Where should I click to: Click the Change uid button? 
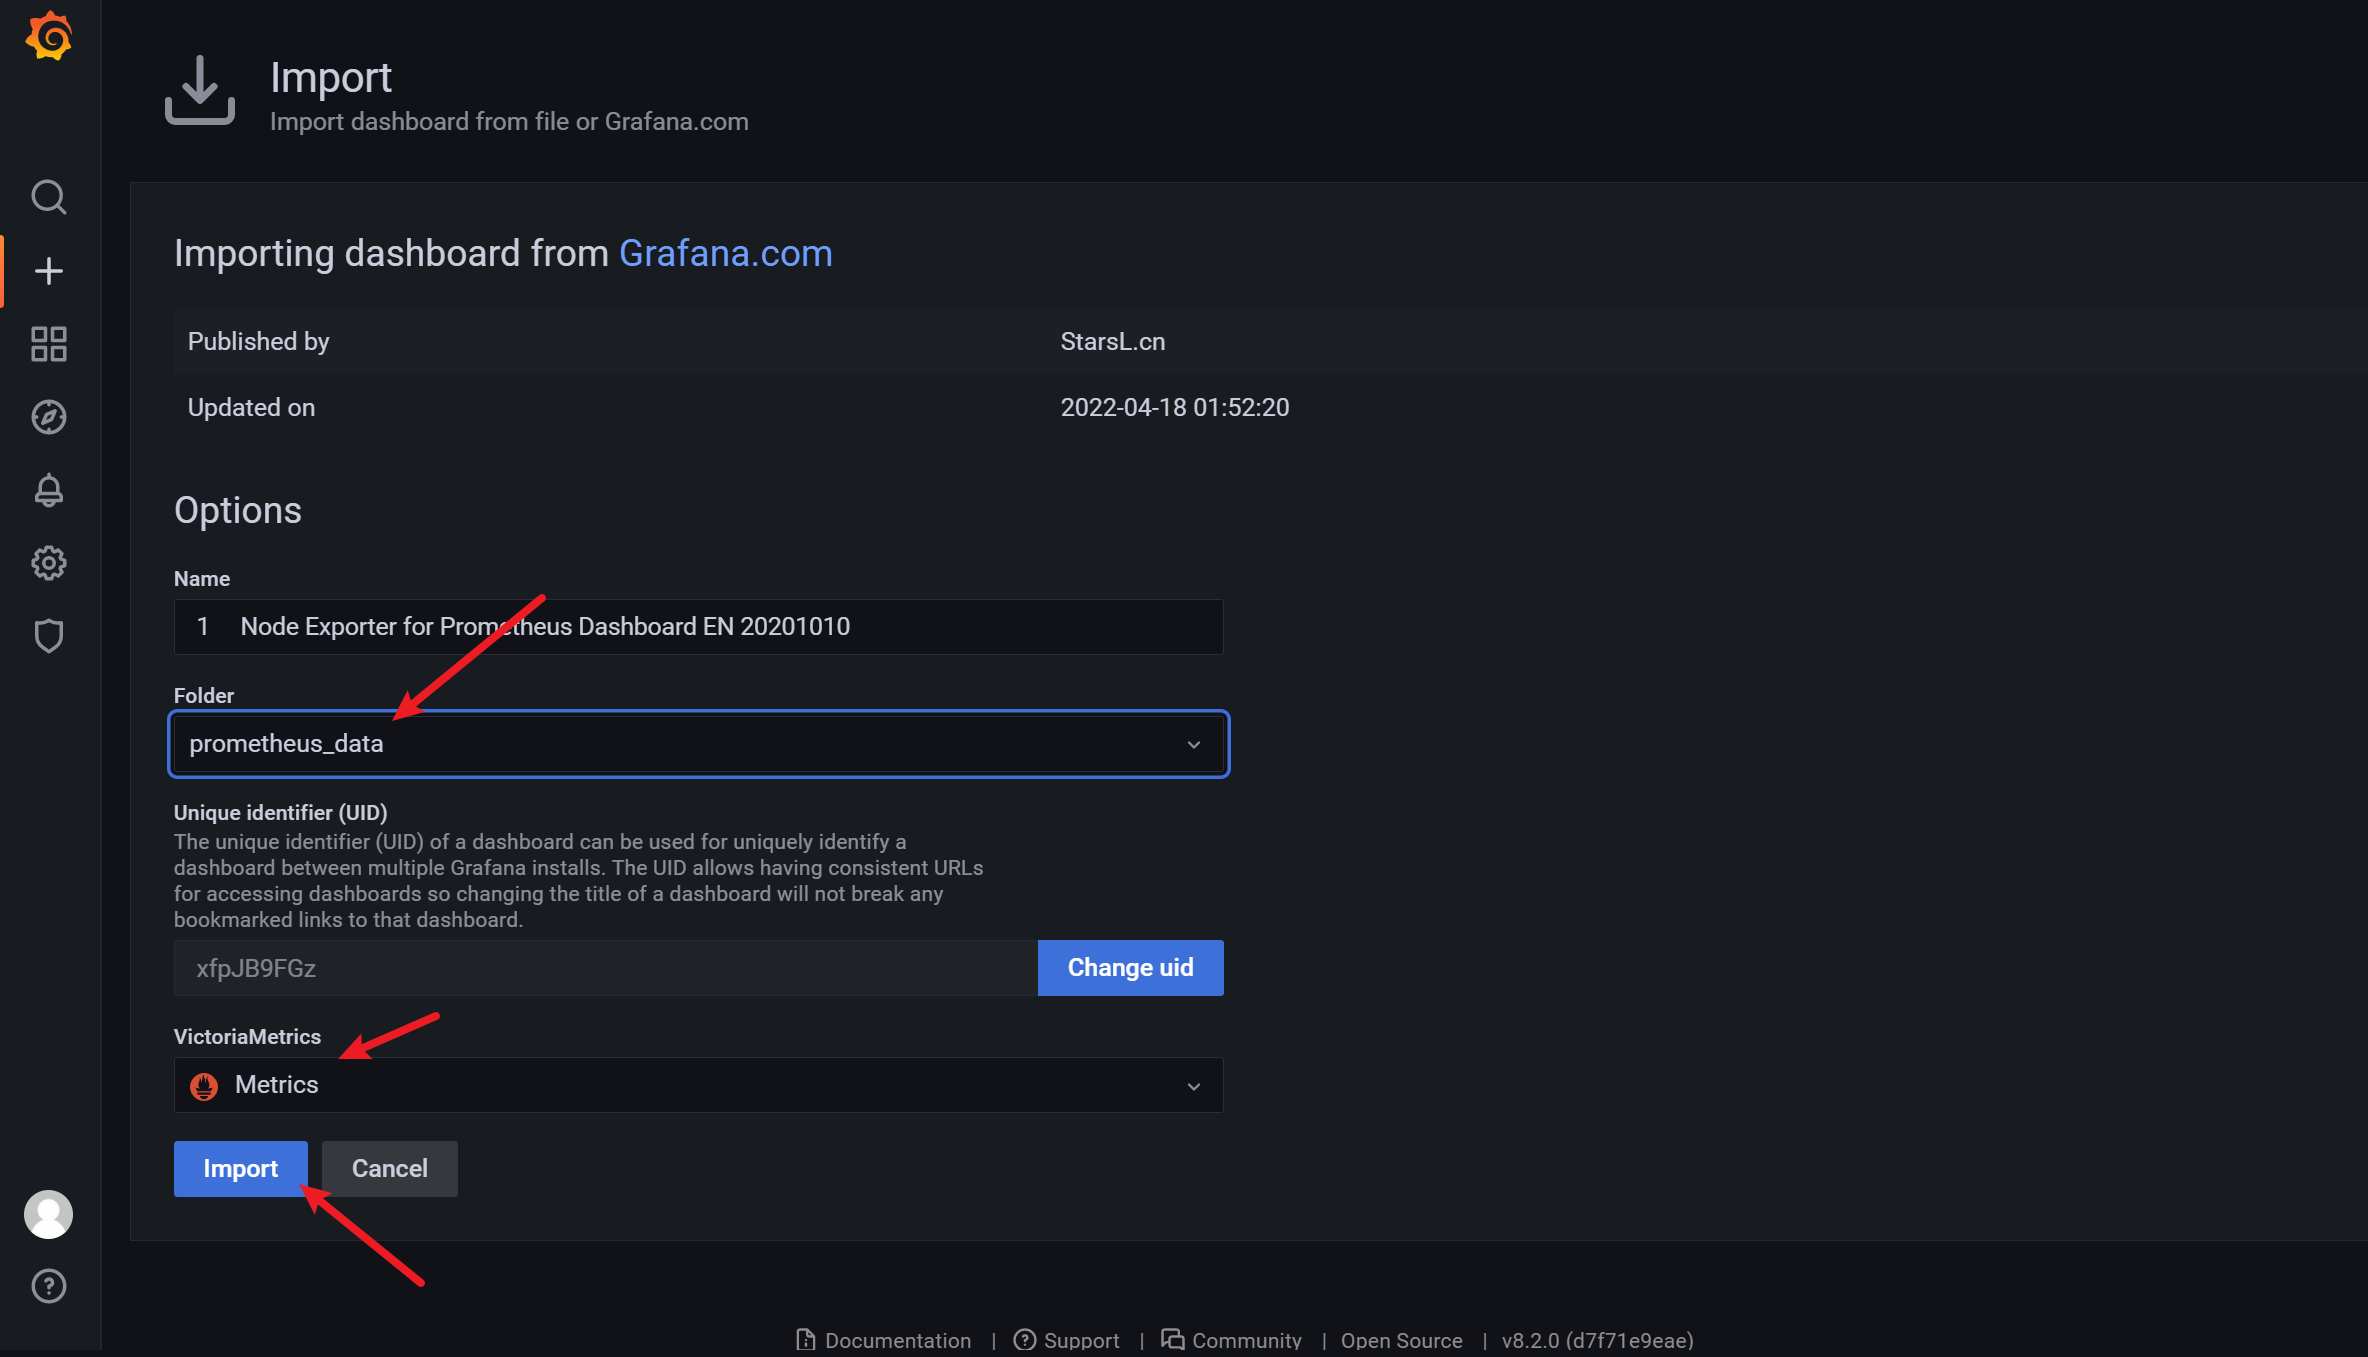1130,967
